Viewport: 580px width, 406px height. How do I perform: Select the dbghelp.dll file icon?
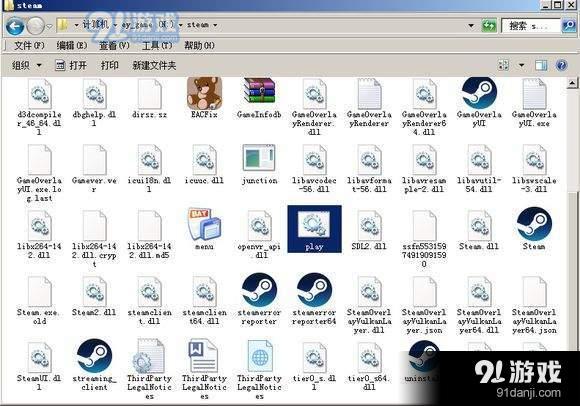click(x=94, y=94)
